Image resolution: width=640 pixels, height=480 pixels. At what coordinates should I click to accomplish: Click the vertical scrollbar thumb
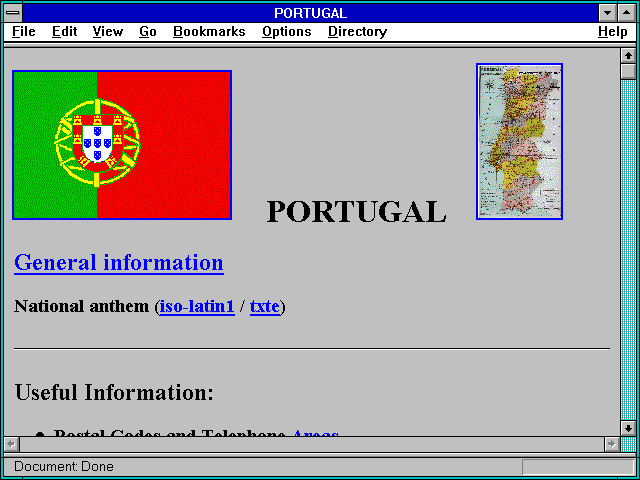pos(628,71)
